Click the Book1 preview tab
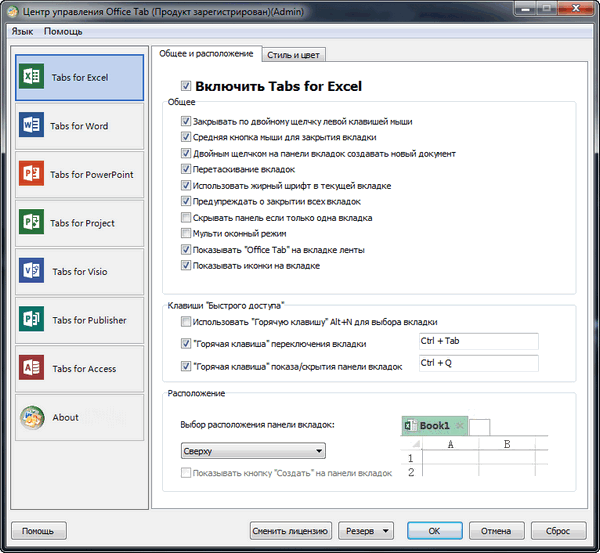Screen dimensions: 600x553 click(x=435, y=426)
